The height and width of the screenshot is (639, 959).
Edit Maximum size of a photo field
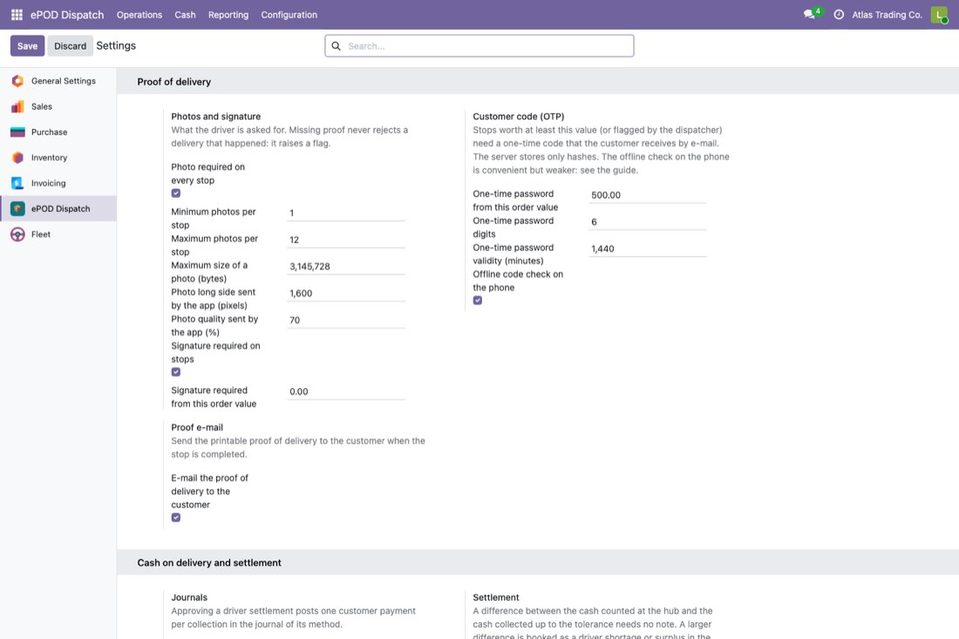pyautogui.click(x=346, y=267)
